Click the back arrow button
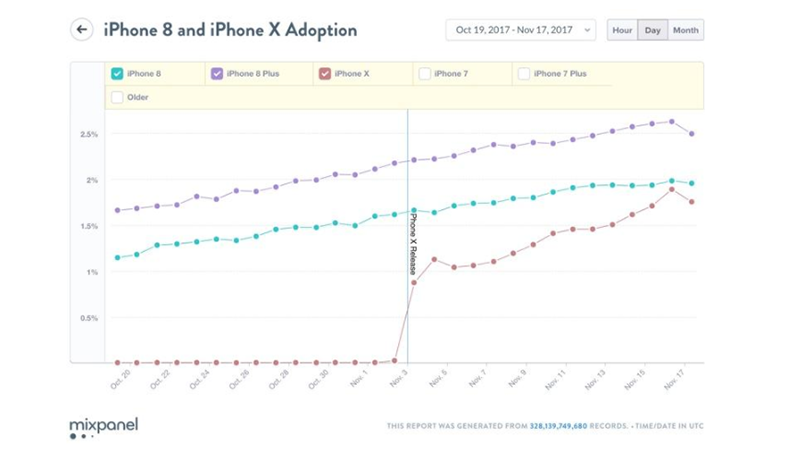This screenshot has height=450, width=800. (x=81, y=29)
